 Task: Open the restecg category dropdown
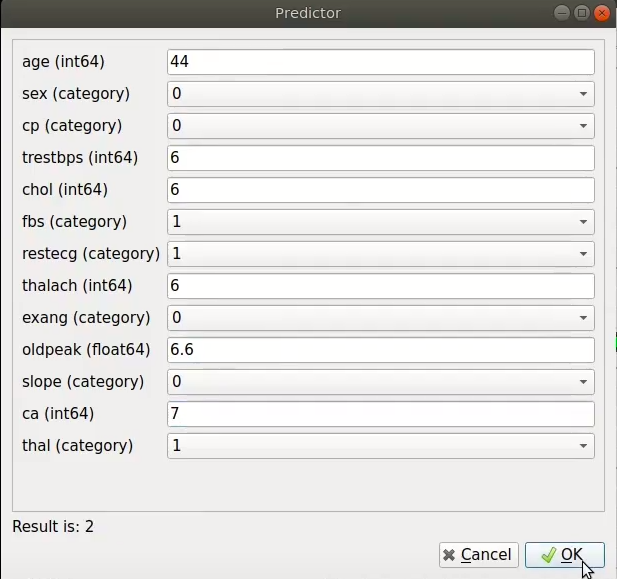(x=381, y=254)
